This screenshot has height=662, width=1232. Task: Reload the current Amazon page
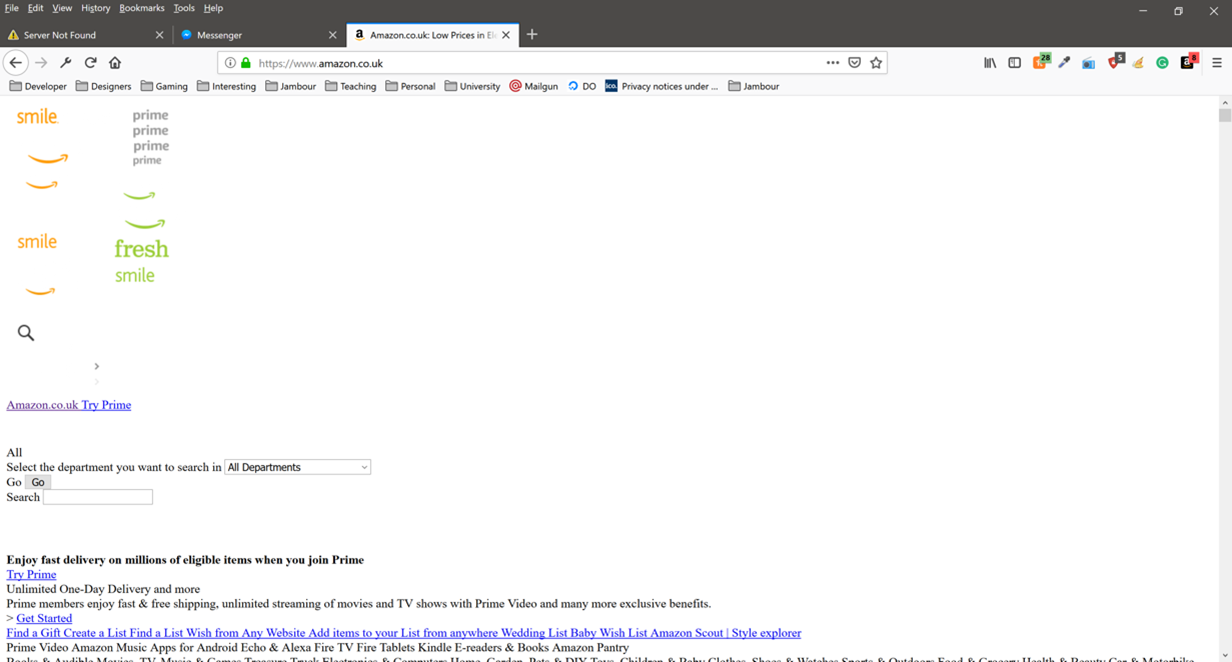[90, 62]
